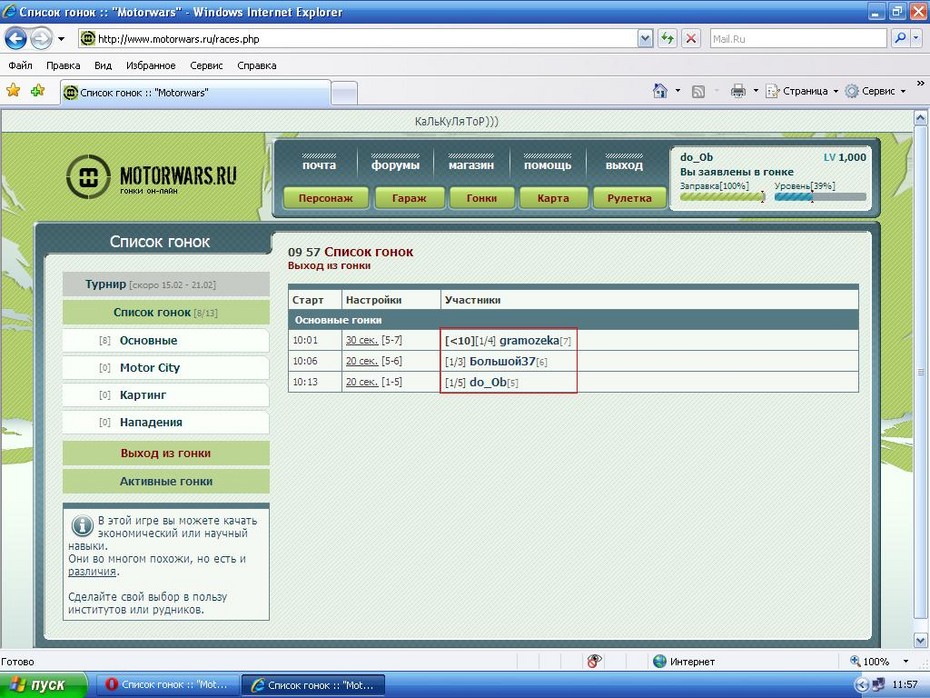Click the выход logout link
The width and height of the screenshot is (930, 698).
coord(624,165)
